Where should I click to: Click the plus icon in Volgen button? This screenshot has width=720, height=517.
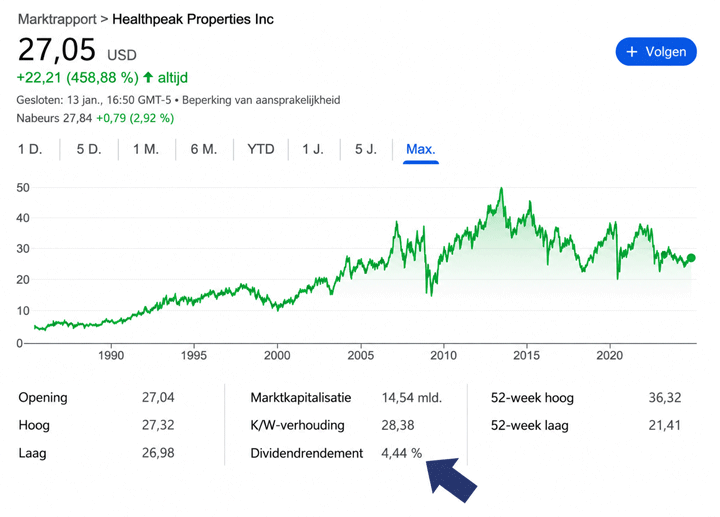point(632,52)
